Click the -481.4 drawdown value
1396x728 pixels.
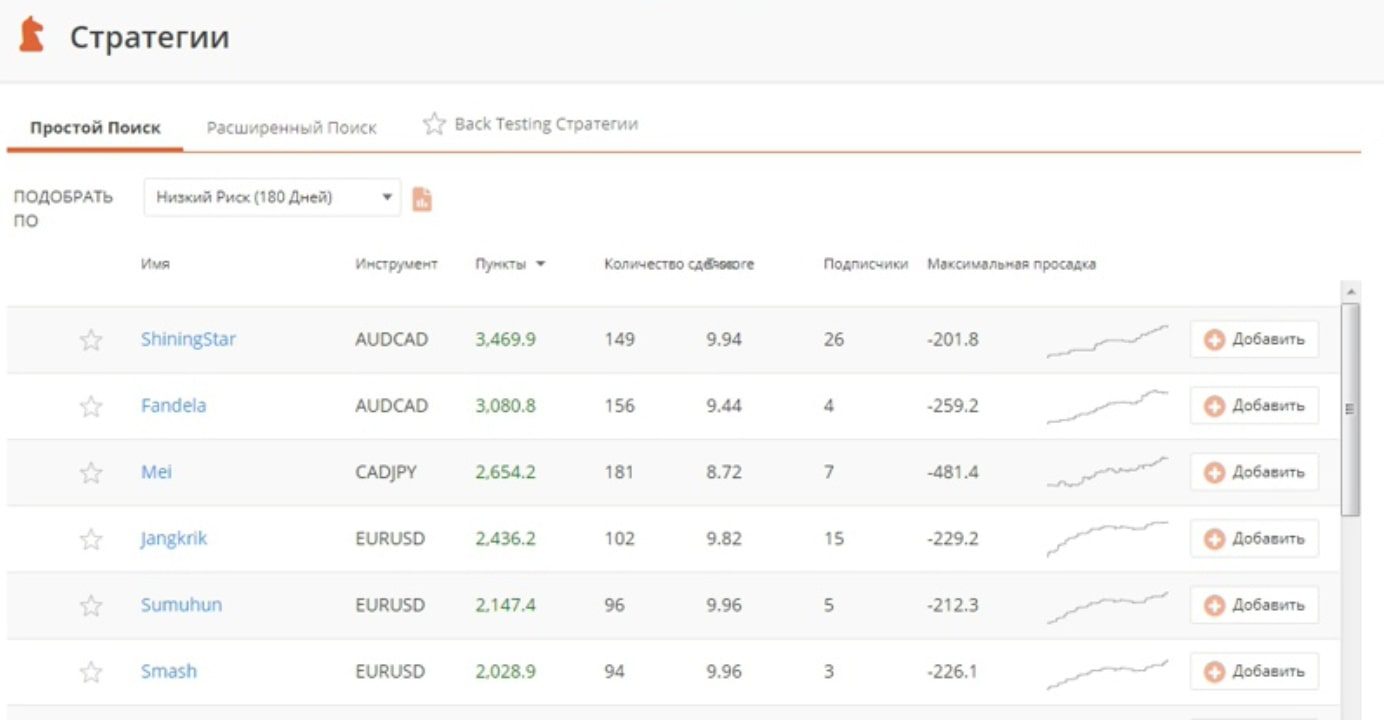pos(952,472)
